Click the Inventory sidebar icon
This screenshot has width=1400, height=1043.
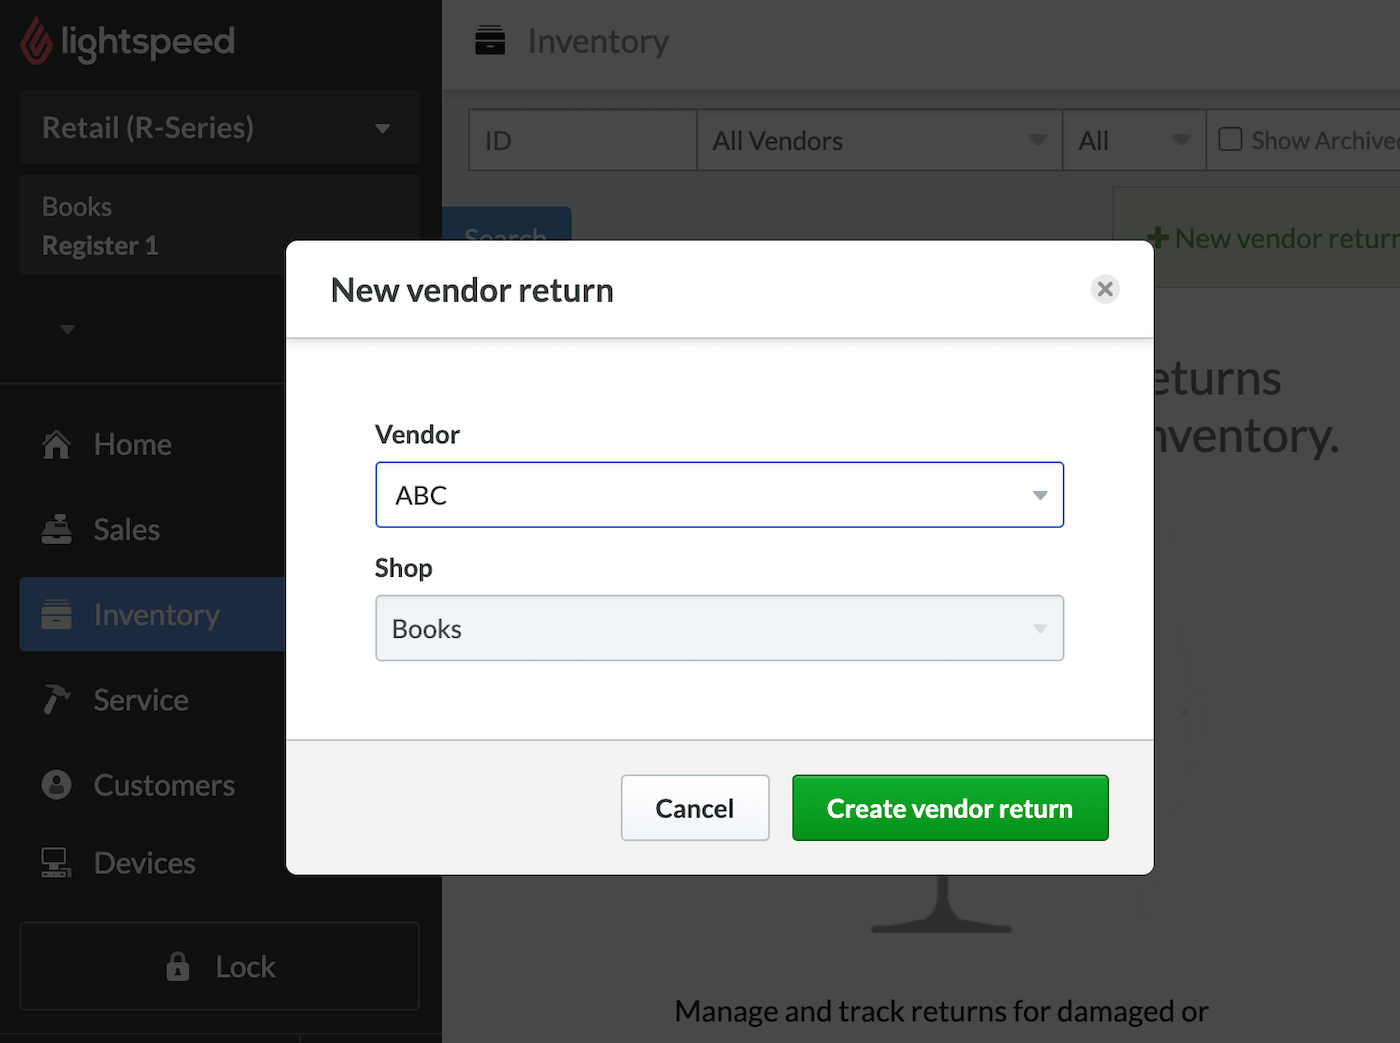(57, 614)
